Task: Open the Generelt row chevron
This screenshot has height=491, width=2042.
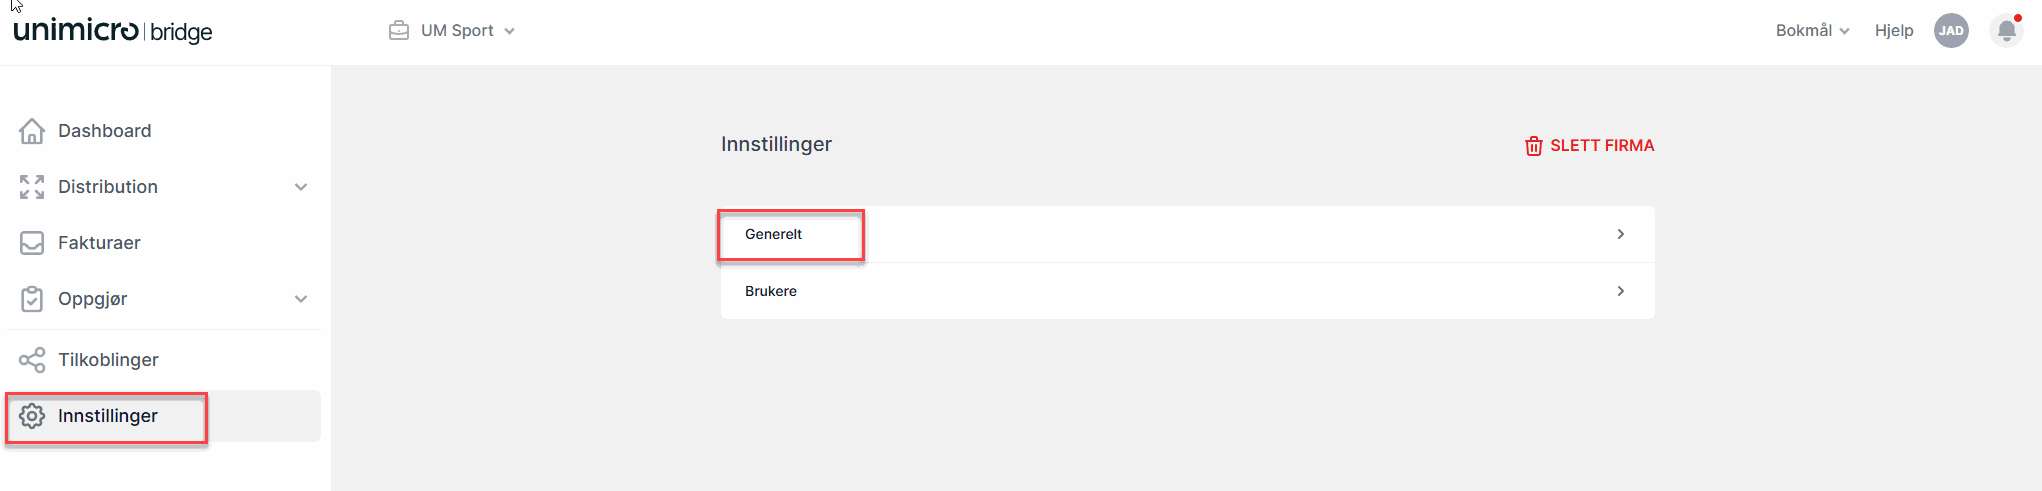Action: pyautogui.click(x=1621, y=234)
